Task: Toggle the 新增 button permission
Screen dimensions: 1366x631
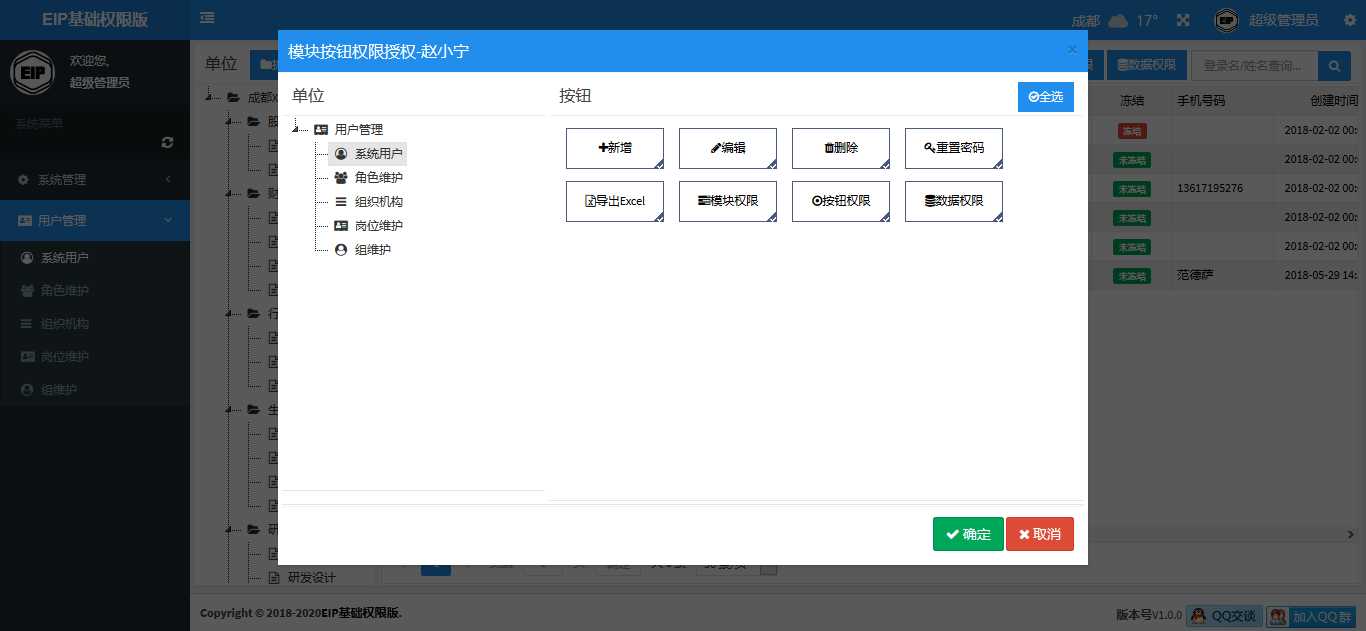Action: pos(615,148)
